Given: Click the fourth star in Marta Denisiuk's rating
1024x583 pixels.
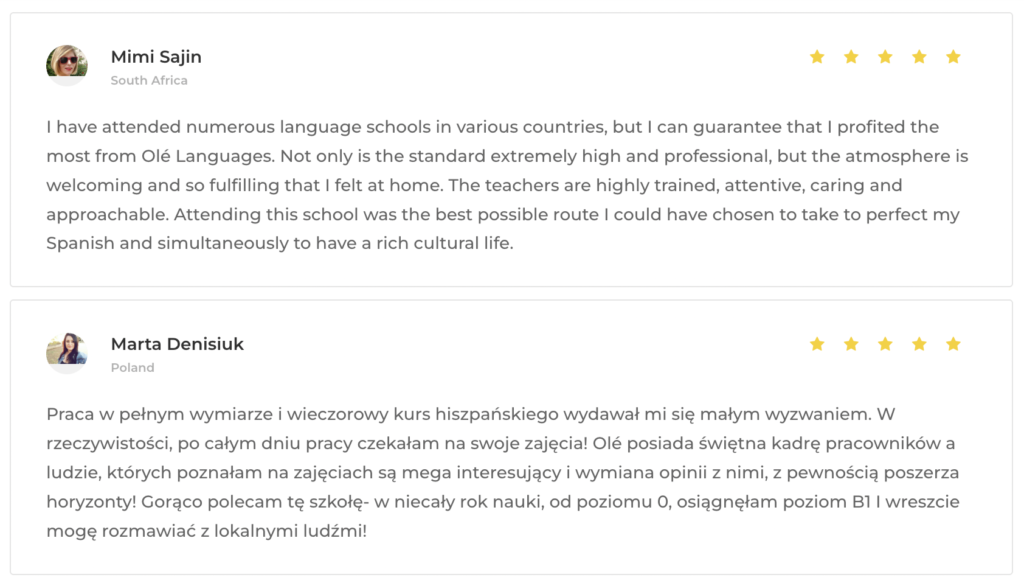Looking at the screenshot, I should tap(919, 344).
